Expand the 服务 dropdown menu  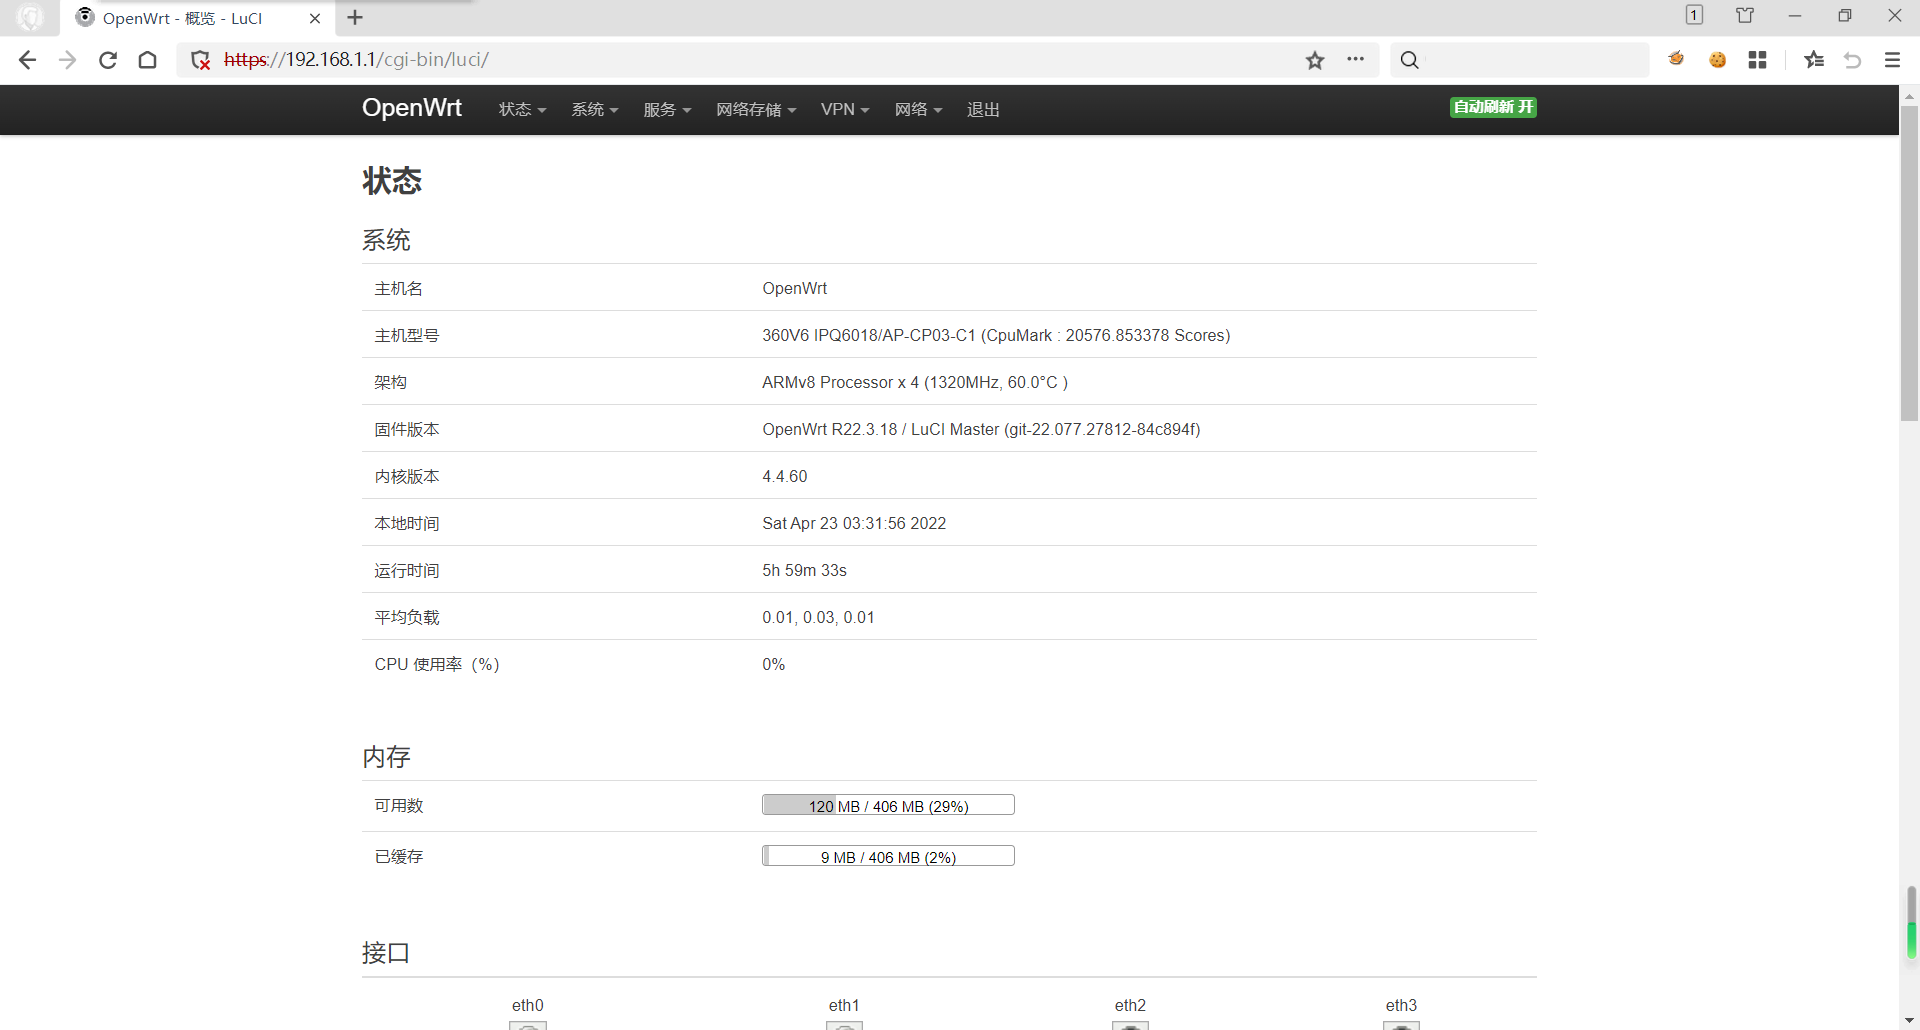pyautogui.click(x=667, y=110)
